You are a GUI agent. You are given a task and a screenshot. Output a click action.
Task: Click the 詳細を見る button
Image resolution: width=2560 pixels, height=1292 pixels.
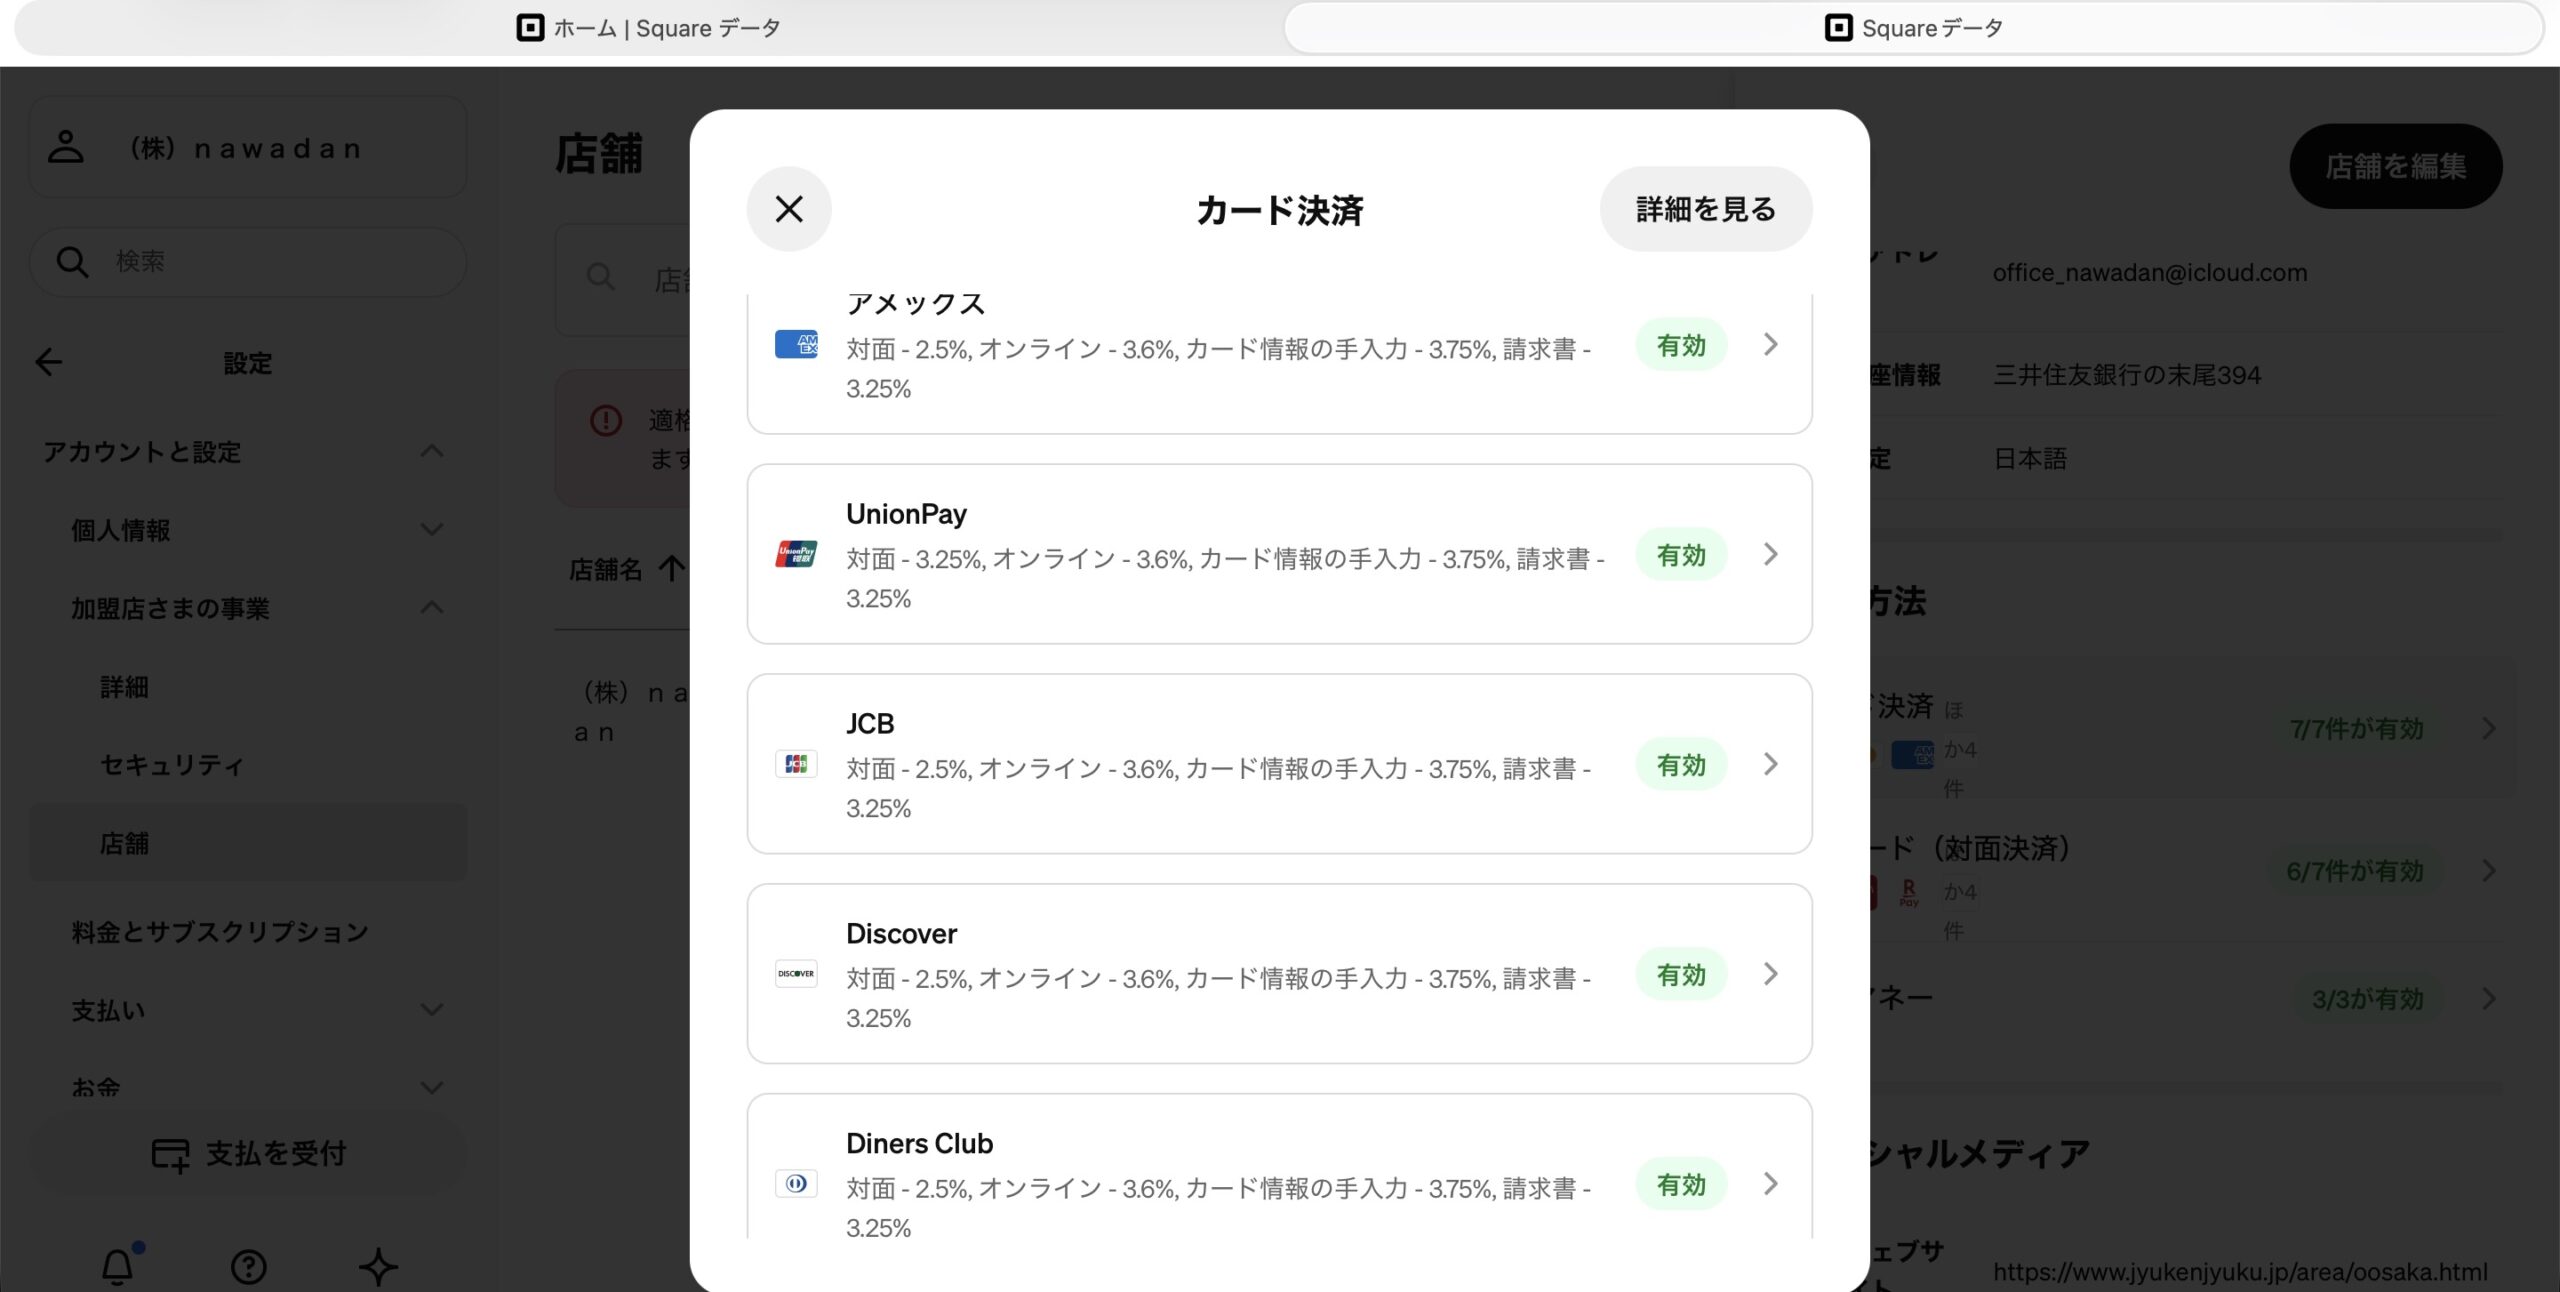pyautogui.click(x=1705, y=209)
